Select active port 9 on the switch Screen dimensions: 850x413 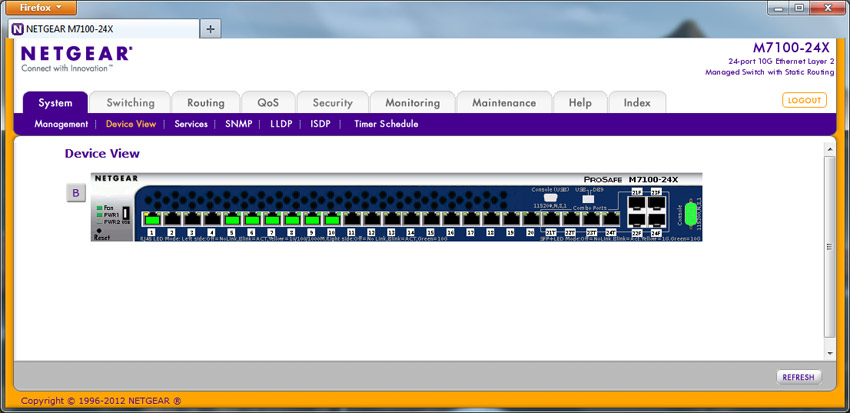pos(312,219)
